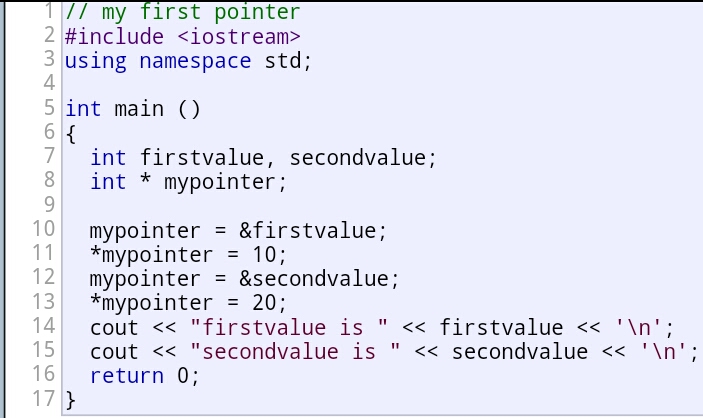Screen dimensions: 703x418
Task: Click the value 20 on line 13
Action: point(265,303)
